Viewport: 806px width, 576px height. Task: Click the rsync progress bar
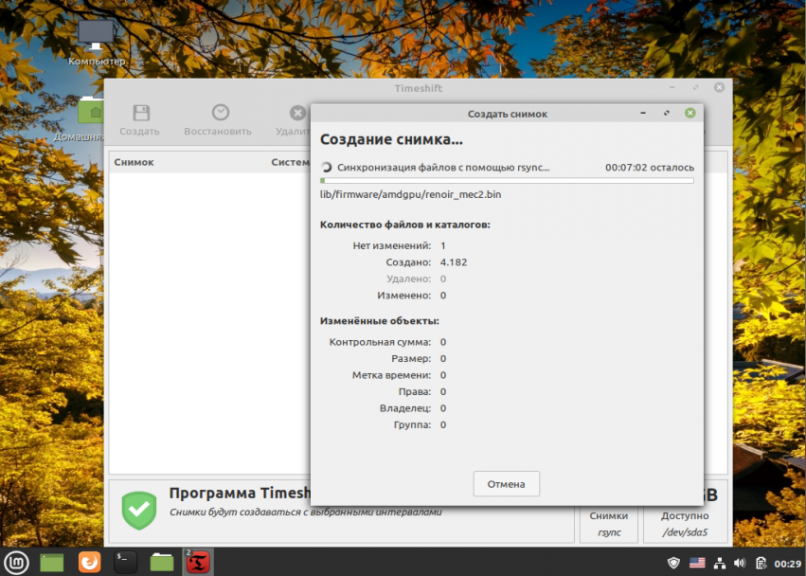pyautogui.click(x=507, y=180)
